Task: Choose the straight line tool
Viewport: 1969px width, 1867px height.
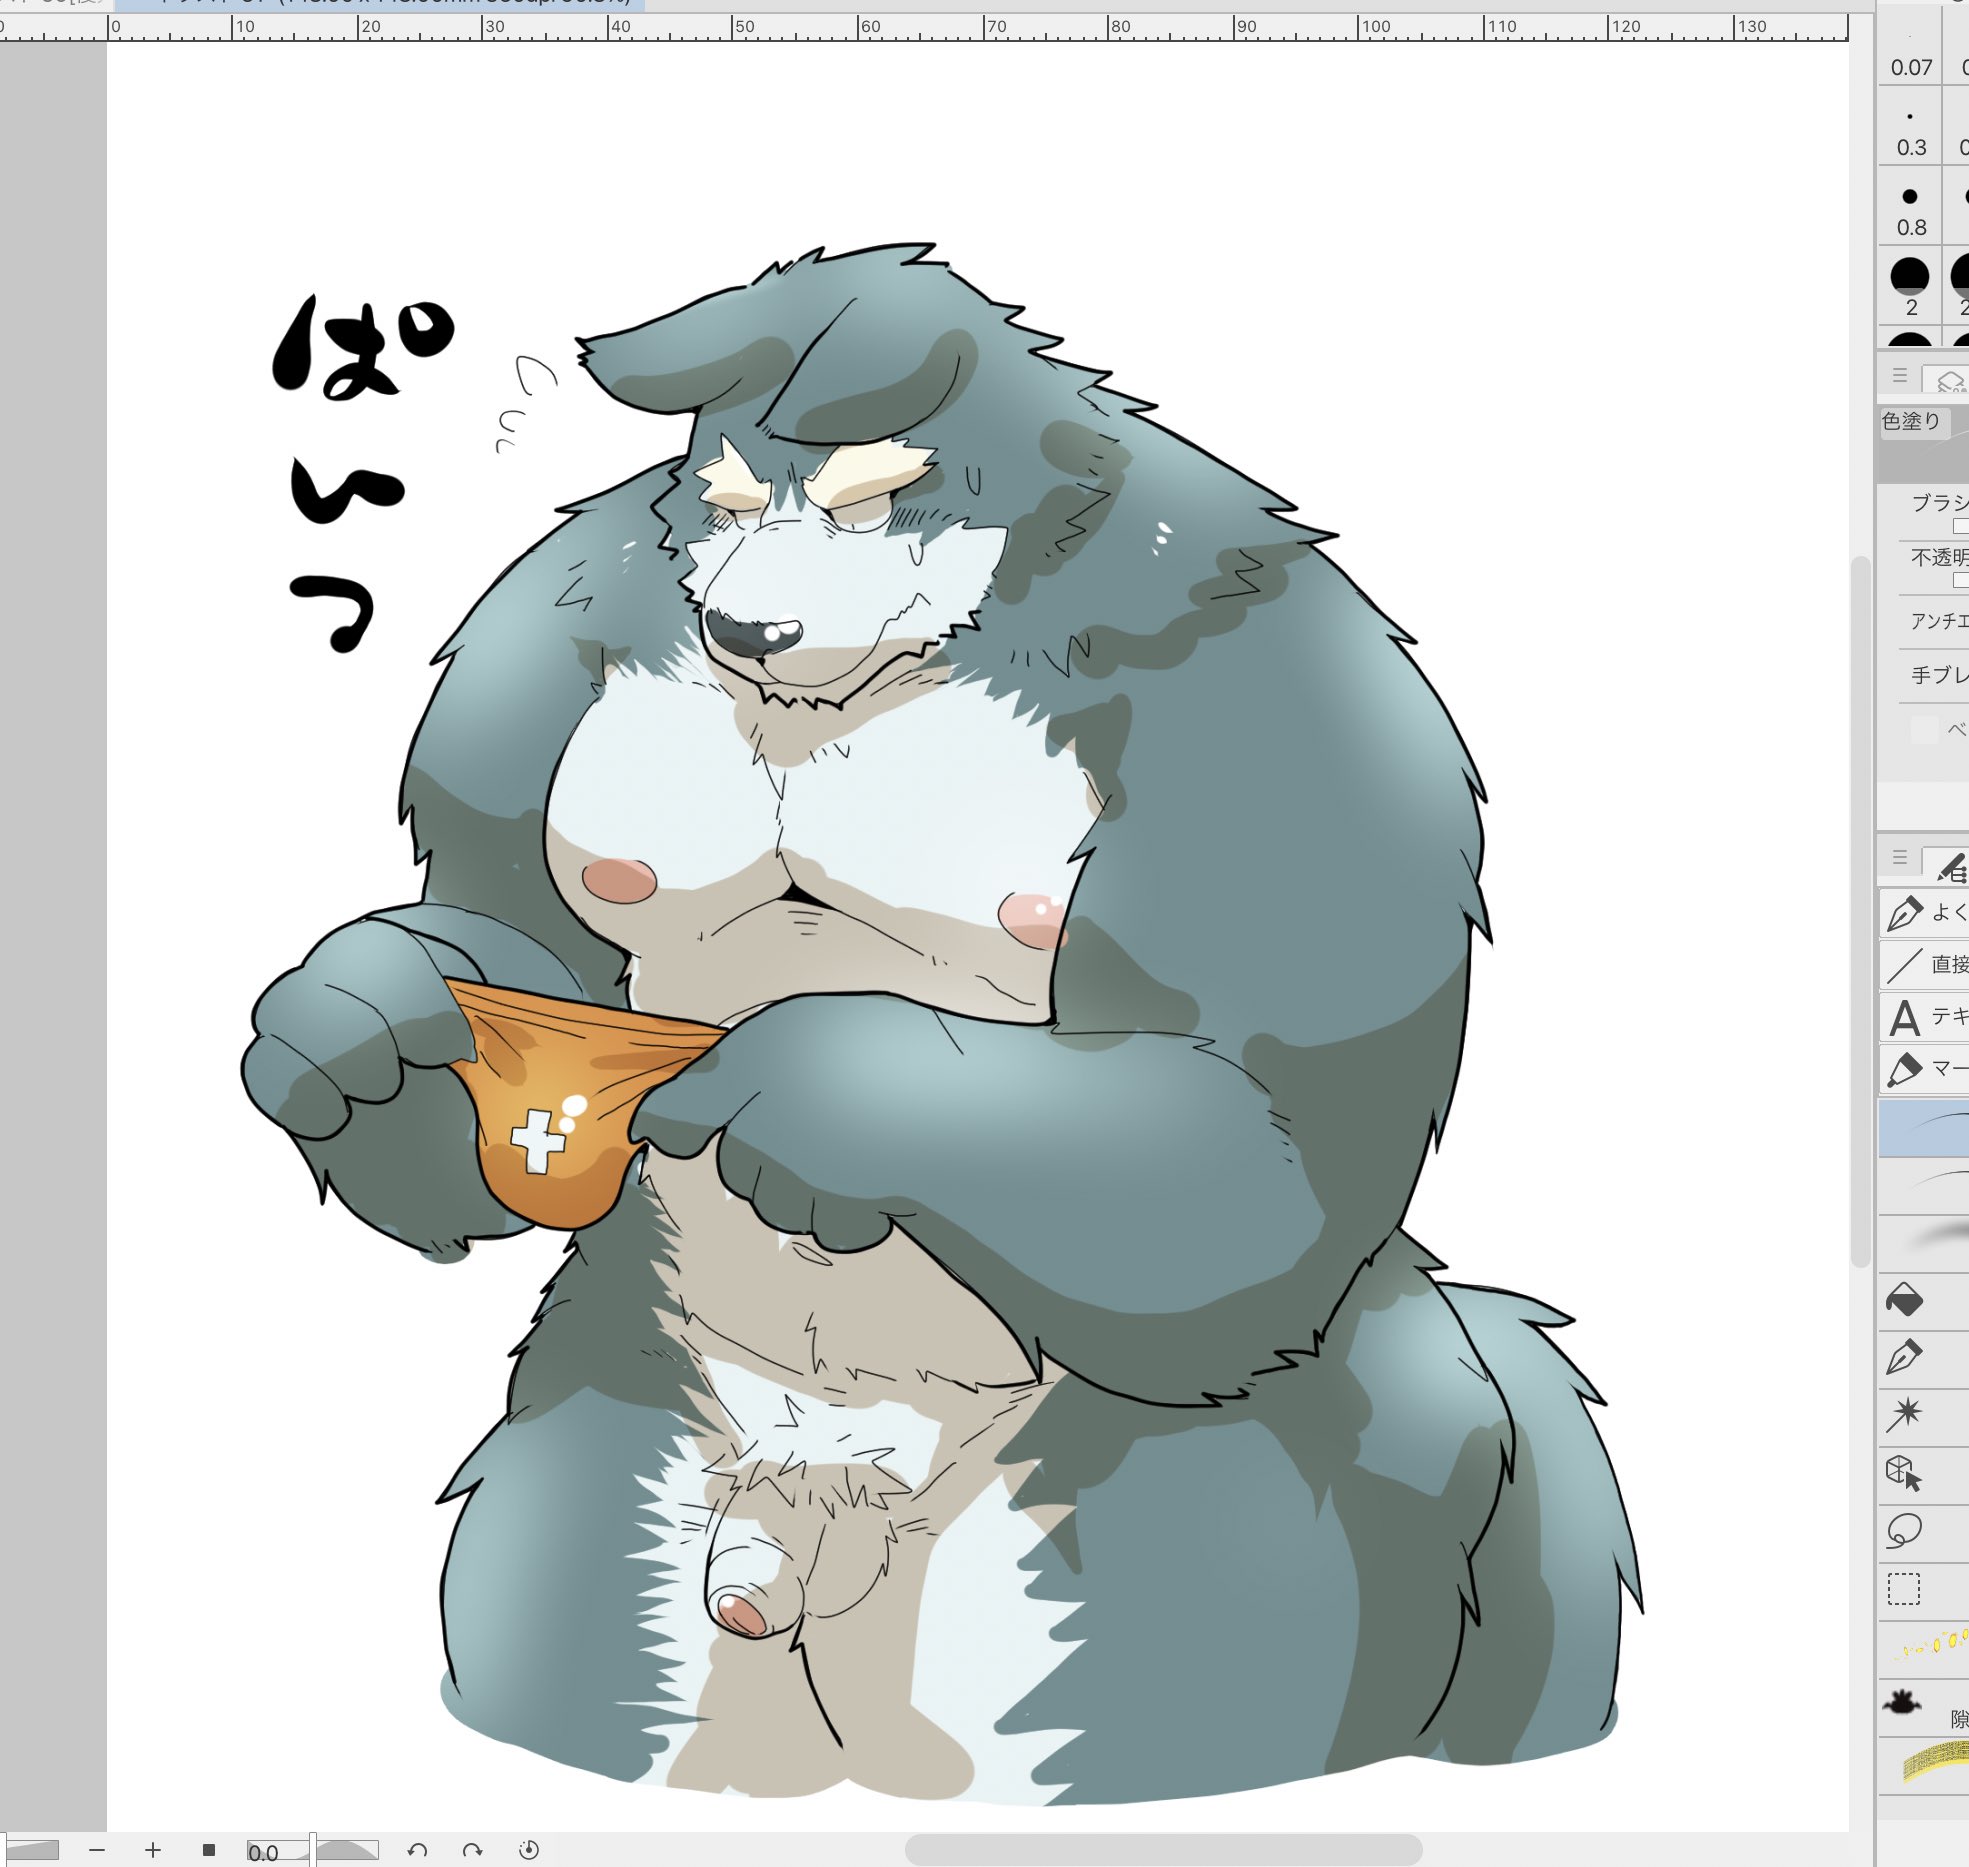Action: (1904, 965)
